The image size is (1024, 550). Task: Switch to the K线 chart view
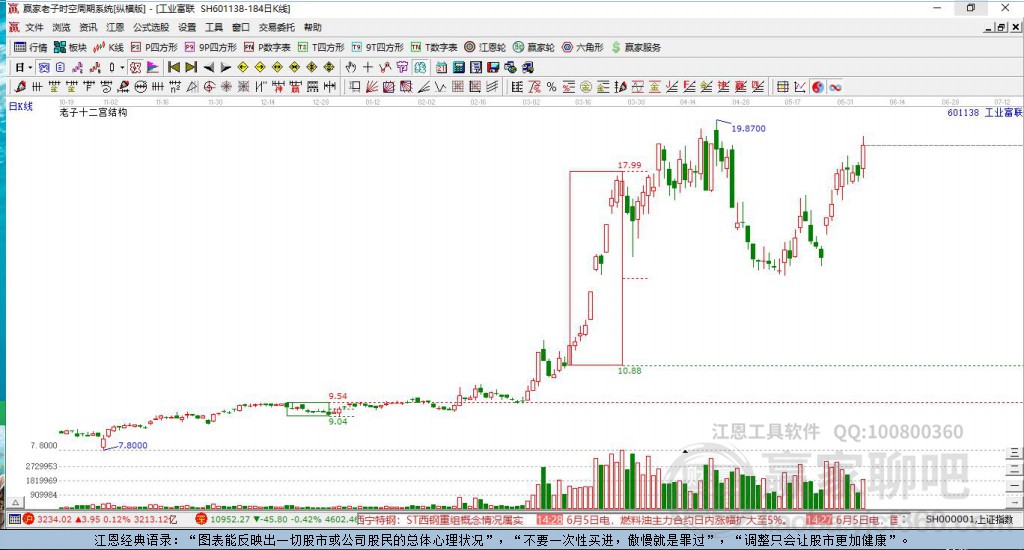[x=108, y=47]
